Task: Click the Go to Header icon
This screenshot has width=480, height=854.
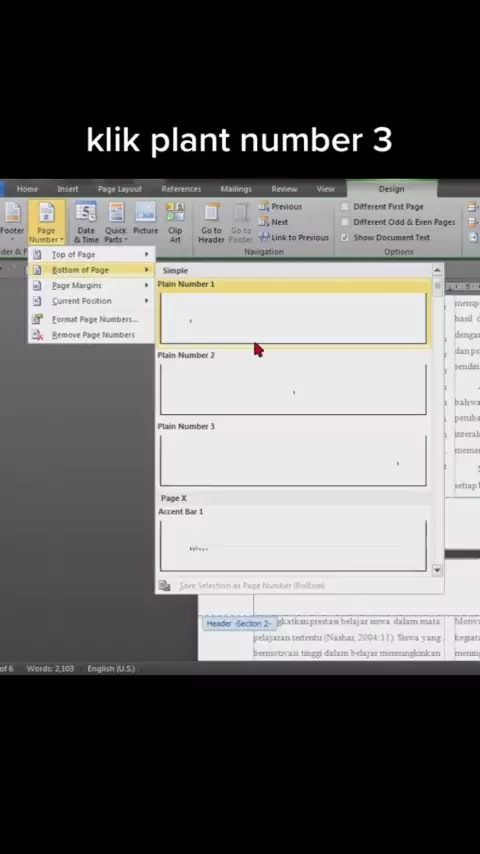Action: tap(211, 222)
